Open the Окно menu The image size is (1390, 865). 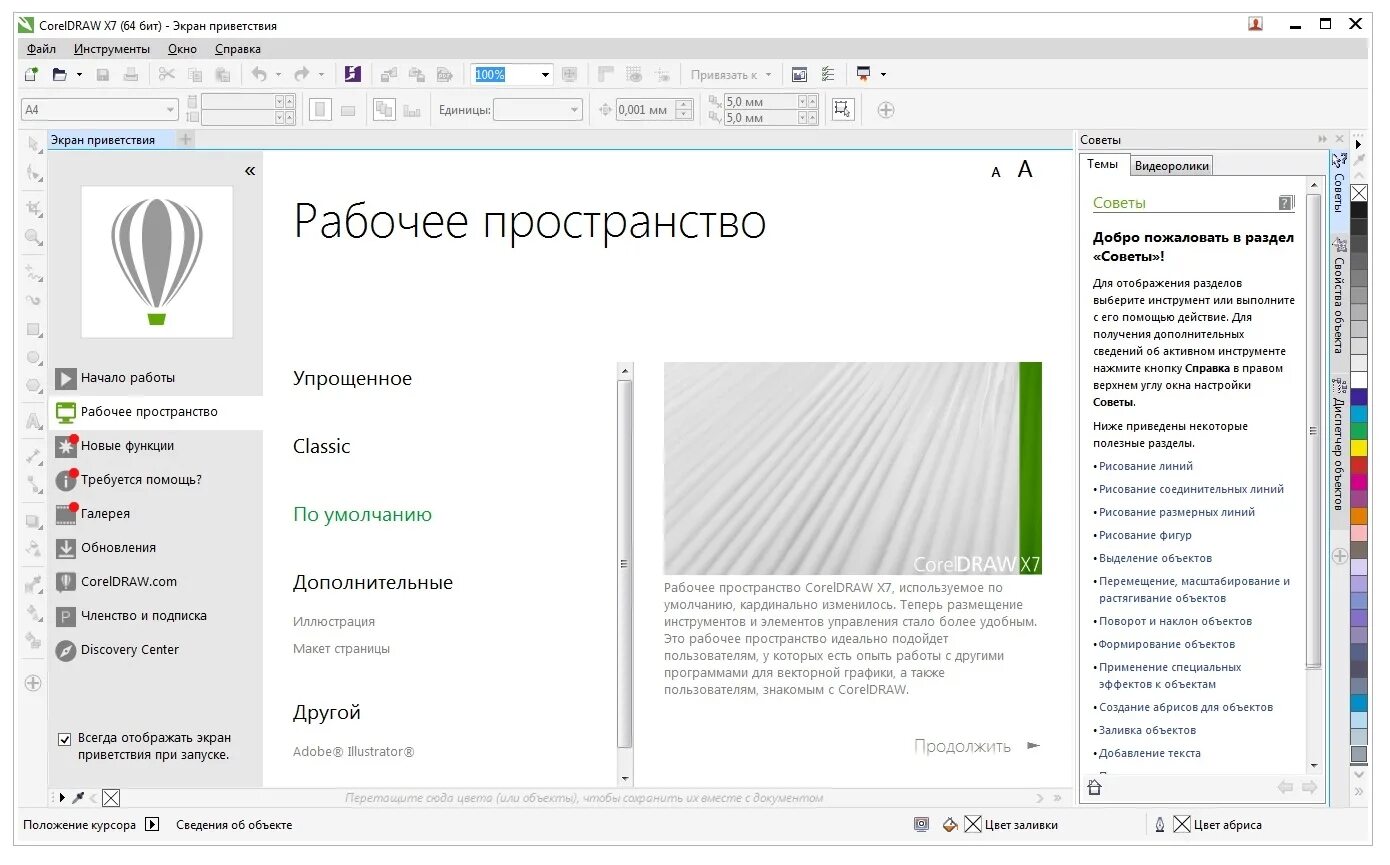coord(182,48)
